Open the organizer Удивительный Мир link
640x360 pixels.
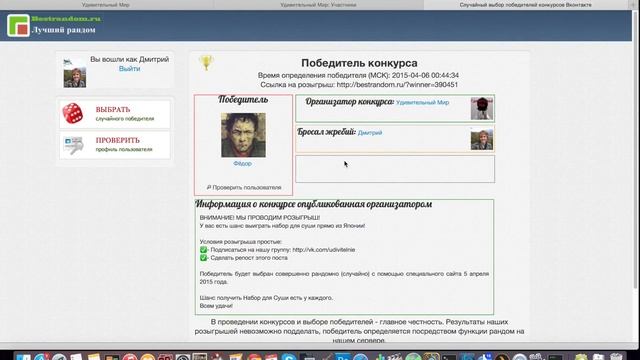[x=422, y=102]
